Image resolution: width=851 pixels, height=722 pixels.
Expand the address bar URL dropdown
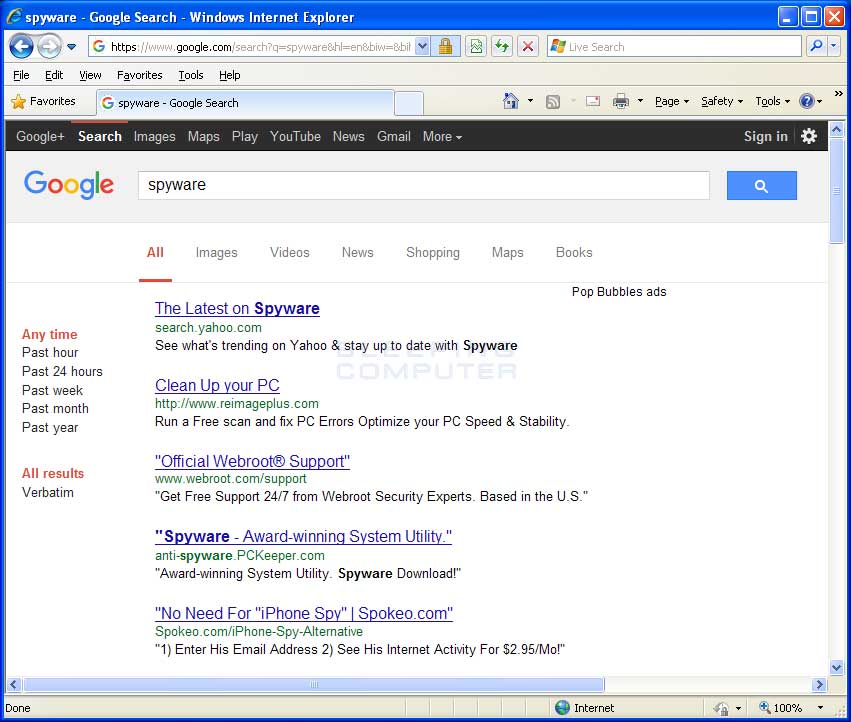(422, 47)
